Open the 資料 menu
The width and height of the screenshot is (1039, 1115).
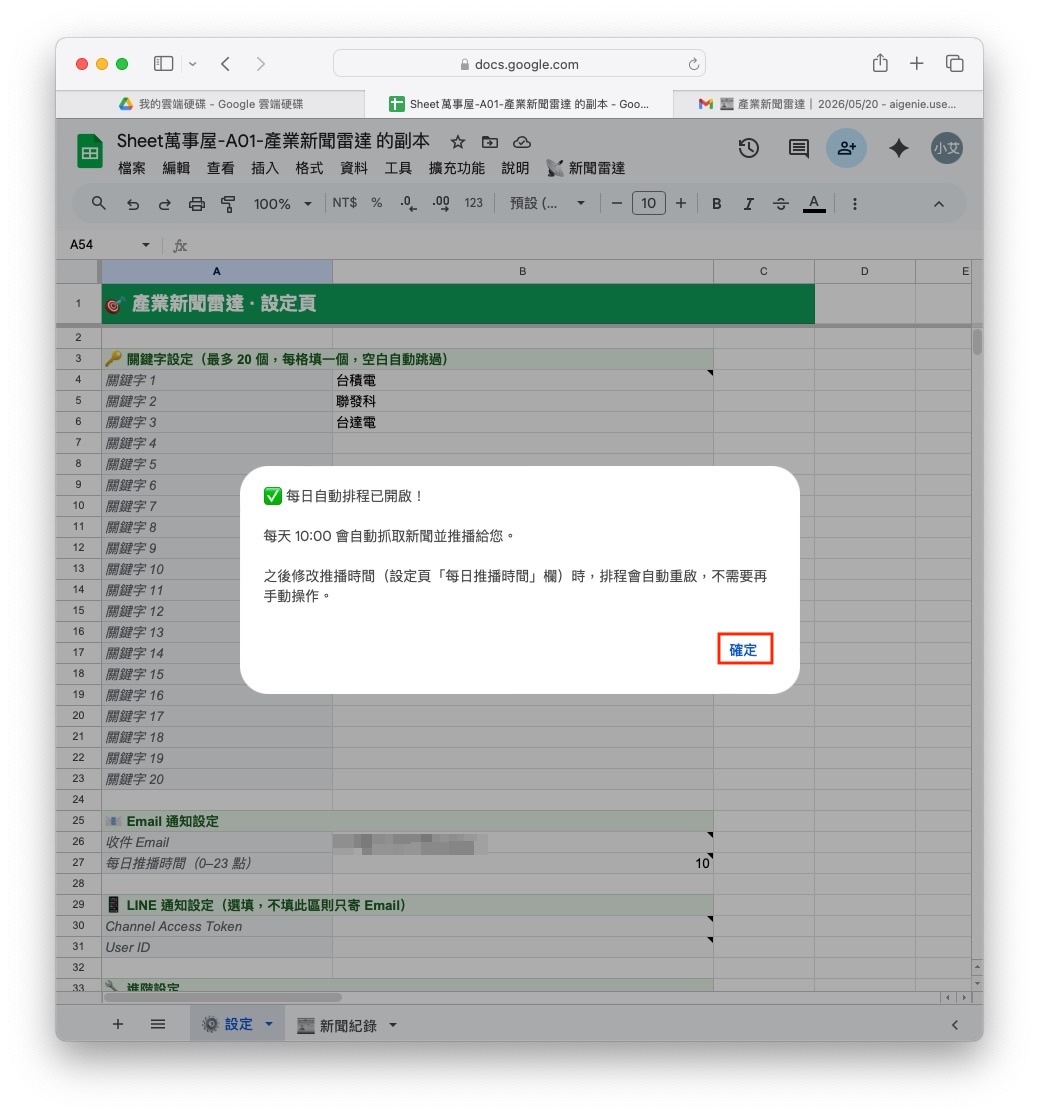click(353, 168)
